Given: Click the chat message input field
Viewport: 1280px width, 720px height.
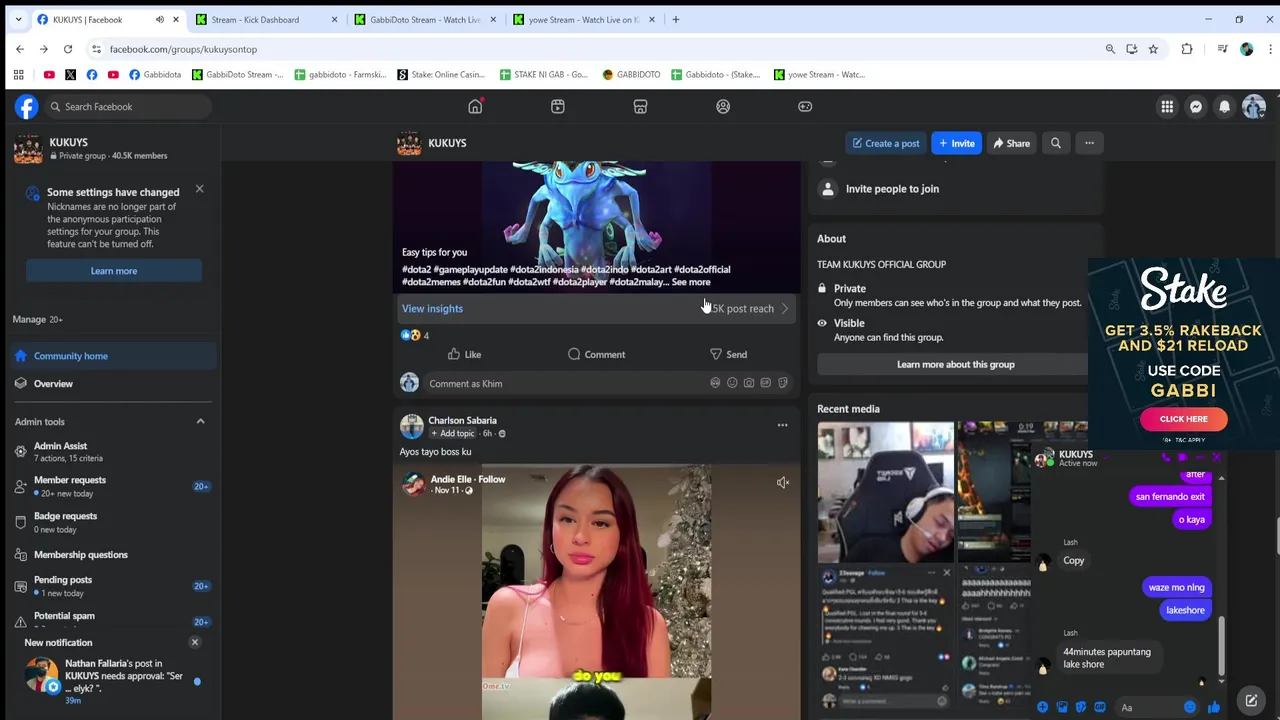Looking at the screenshot, I should coord(1145,707).
